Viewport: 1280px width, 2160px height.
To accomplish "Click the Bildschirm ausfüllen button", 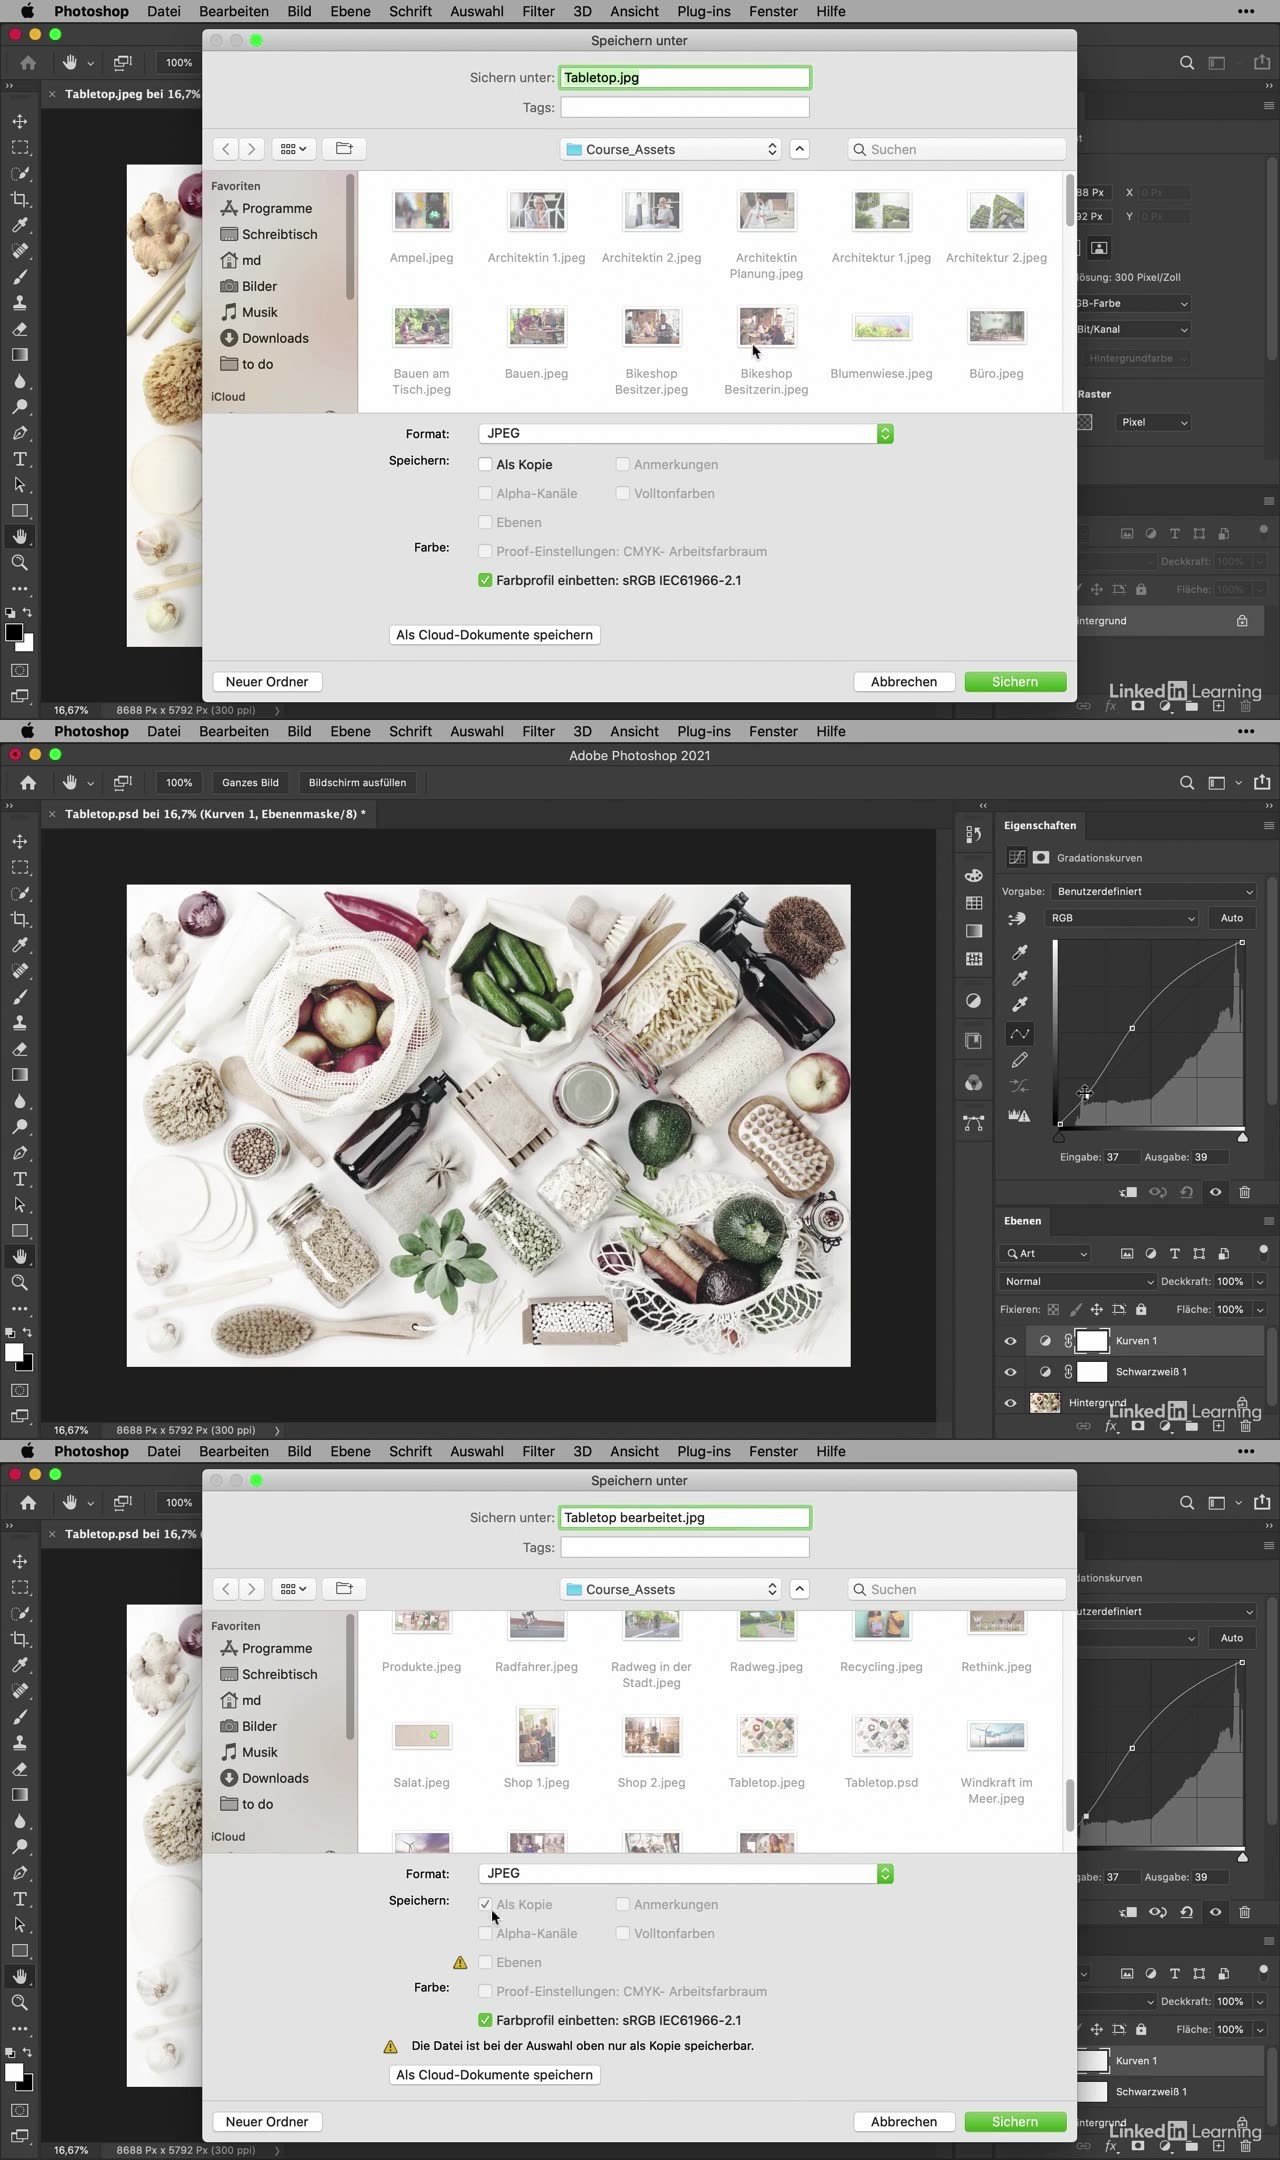I will pos(357,783).
